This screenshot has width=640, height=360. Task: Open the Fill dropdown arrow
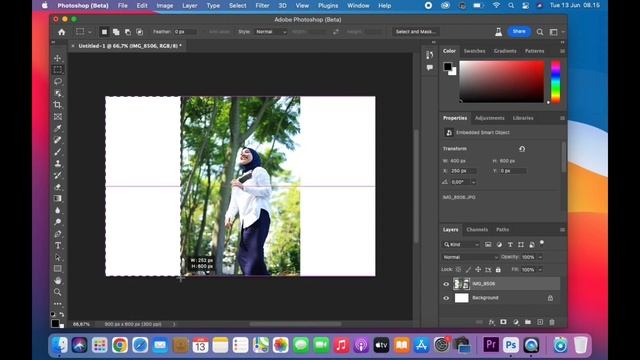click(540, 270)
